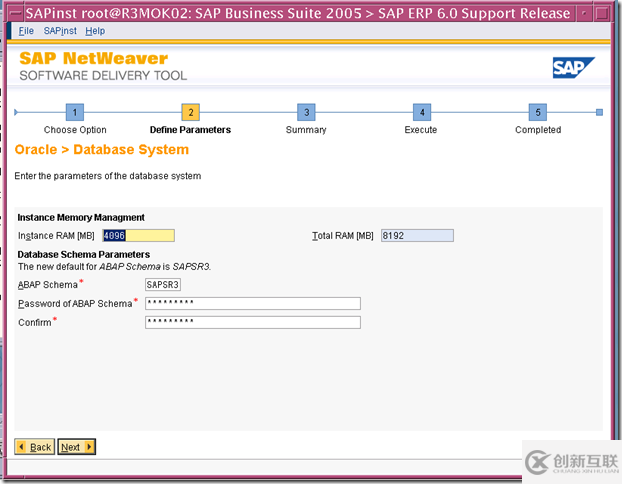
Task: Click the Oracle > Database System heading
Action: coord(102,150)
